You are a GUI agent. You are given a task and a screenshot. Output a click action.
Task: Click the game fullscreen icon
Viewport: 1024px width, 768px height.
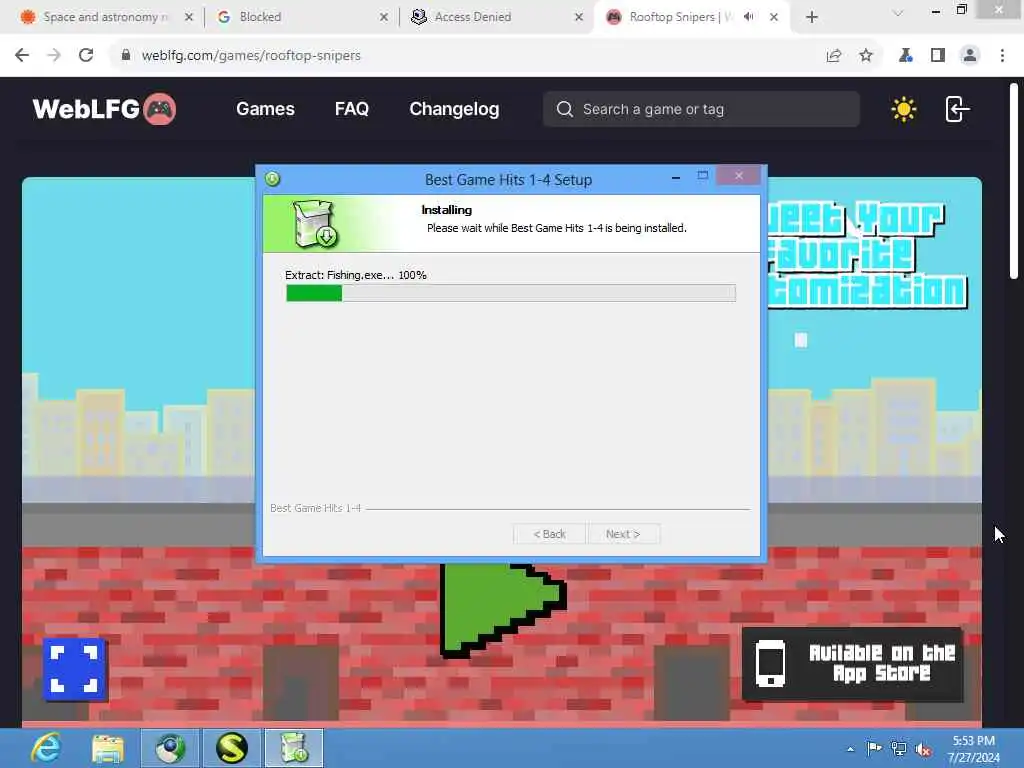pyautogui.click(x=74, y=669)
